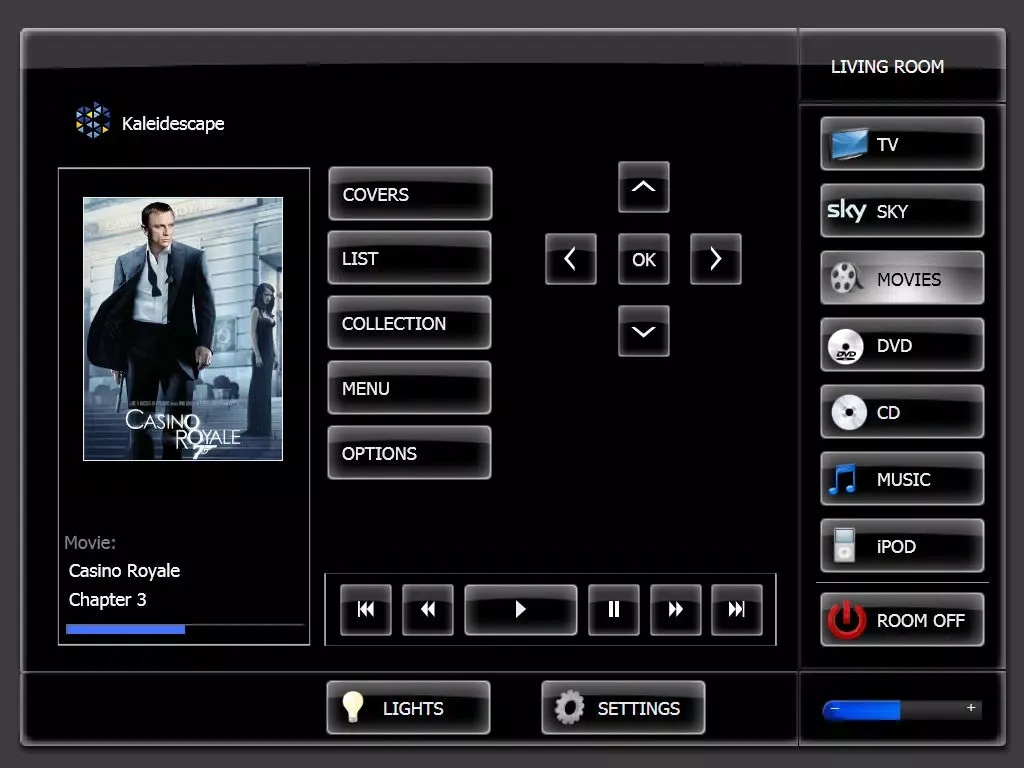
Task: Show the movie LIST view
Action: (x=410, y=258)
